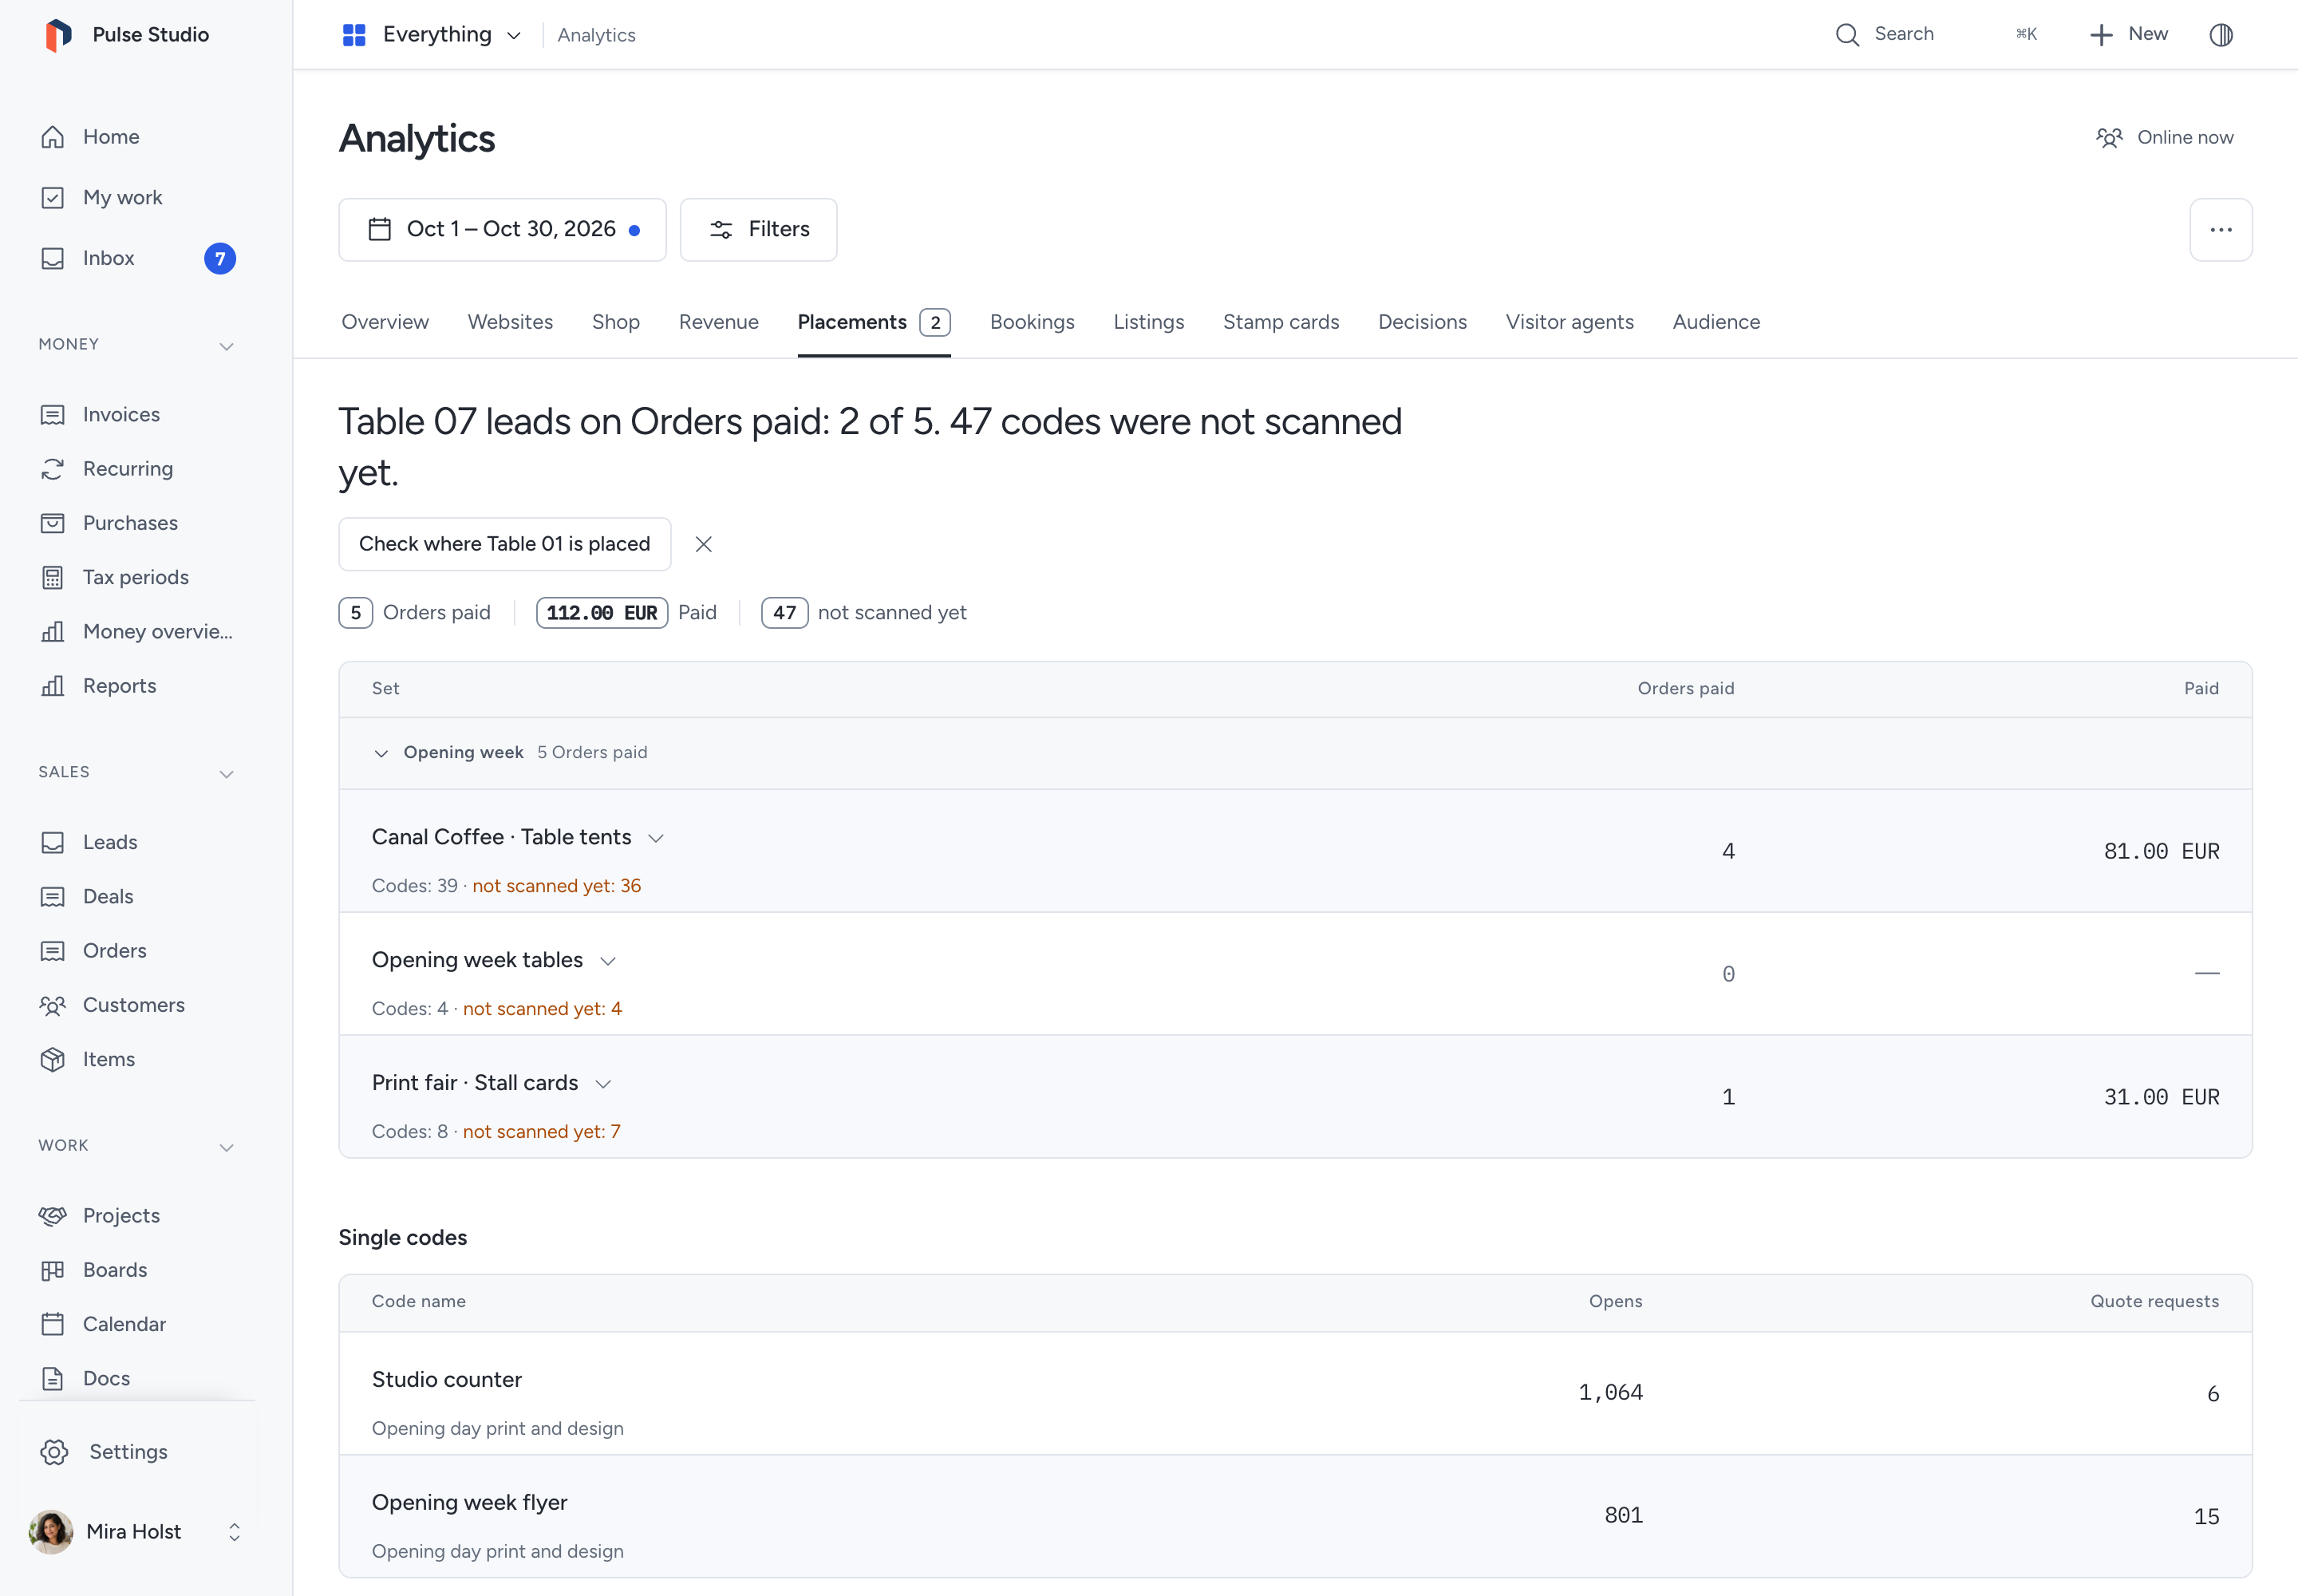Open the Filters button
The width and height of the screenshot is (2298, 1596).
[758, 230]
